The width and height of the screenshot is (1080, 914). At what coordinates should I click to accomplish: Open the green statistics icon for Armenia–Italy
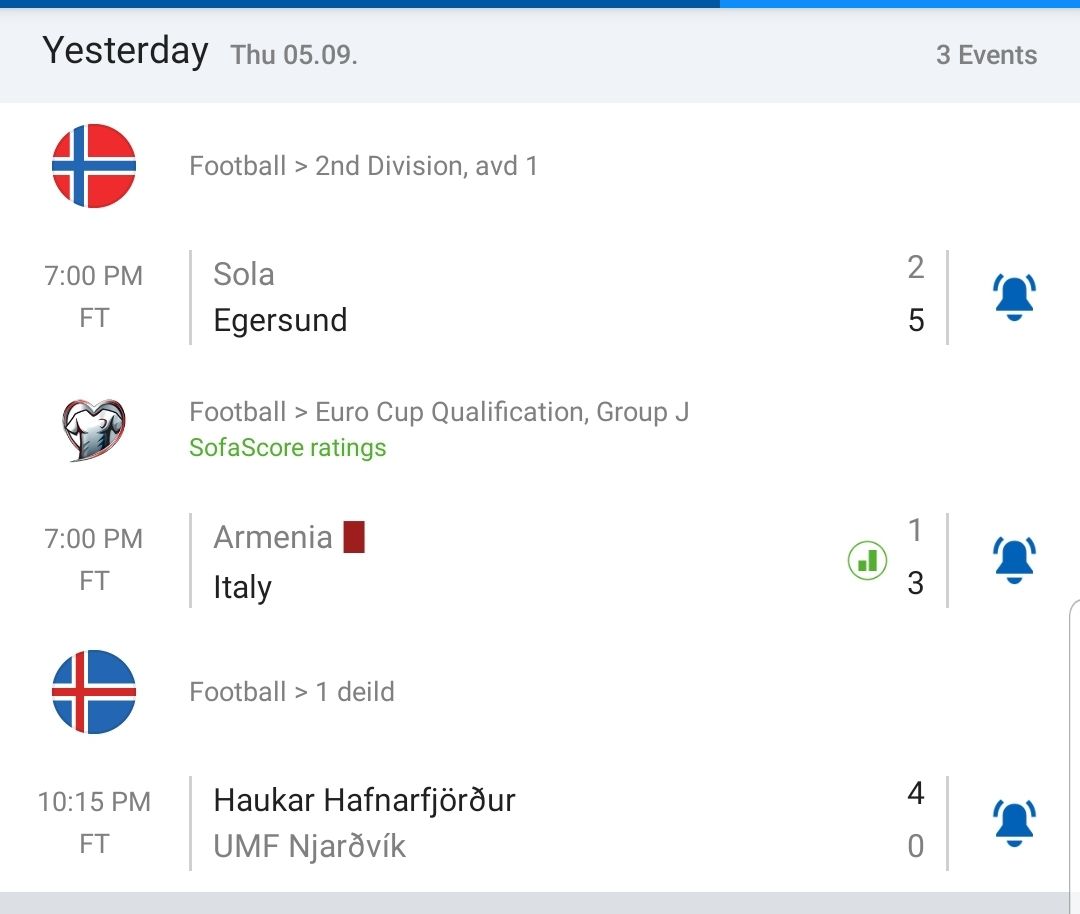pos(867,560)
